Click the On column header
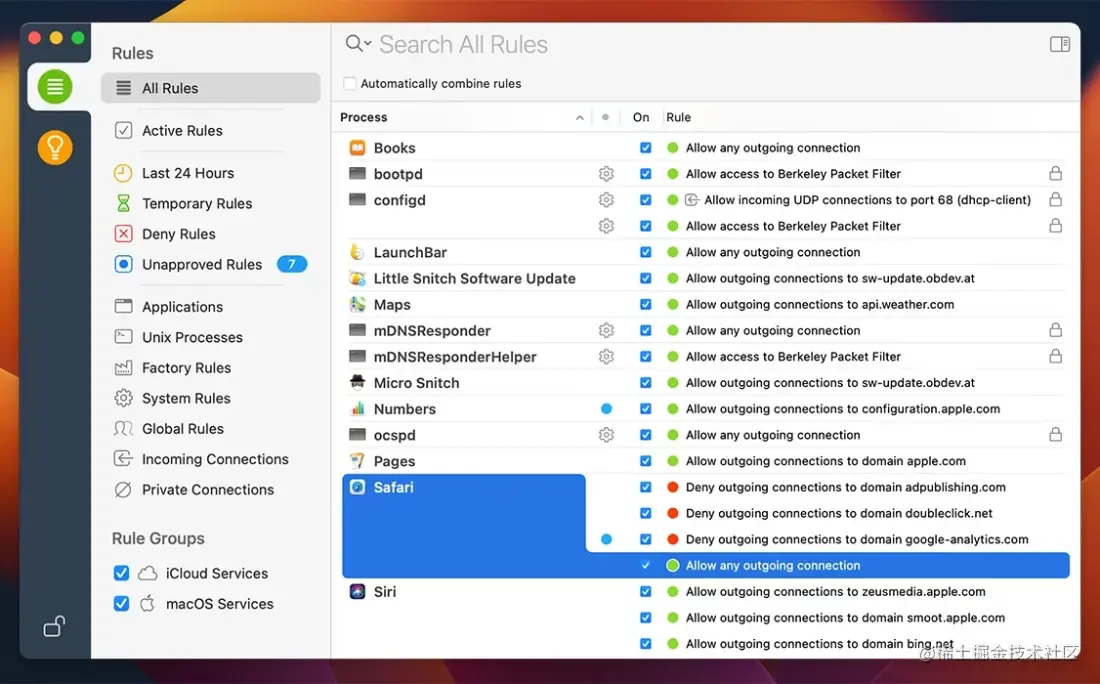 coord(641,117)
